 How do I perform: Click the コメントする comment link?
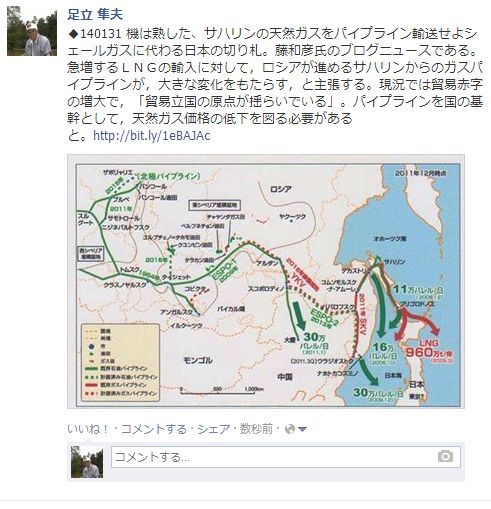(153, 429)
